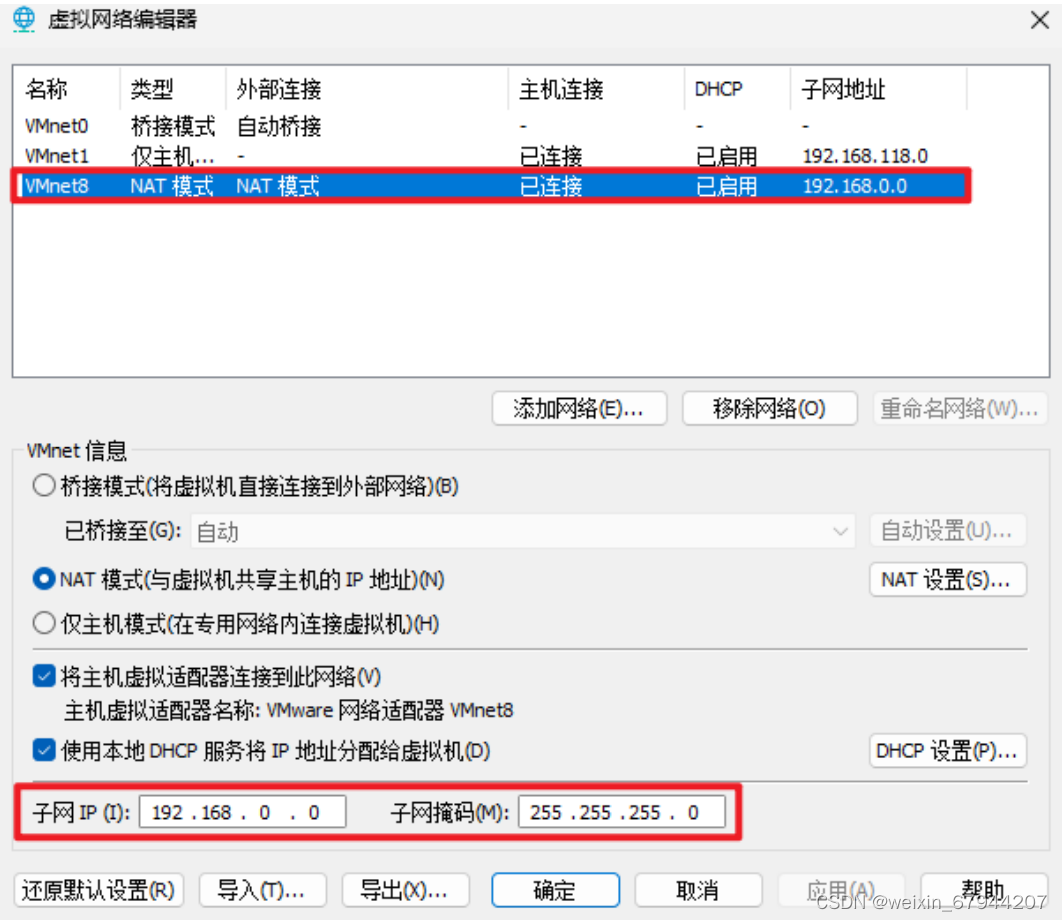The width and height of the screenshot is (1062, 921).
Task: Click 桥接模式 type cell for VMnet0
Action: [x=173, y=126]
